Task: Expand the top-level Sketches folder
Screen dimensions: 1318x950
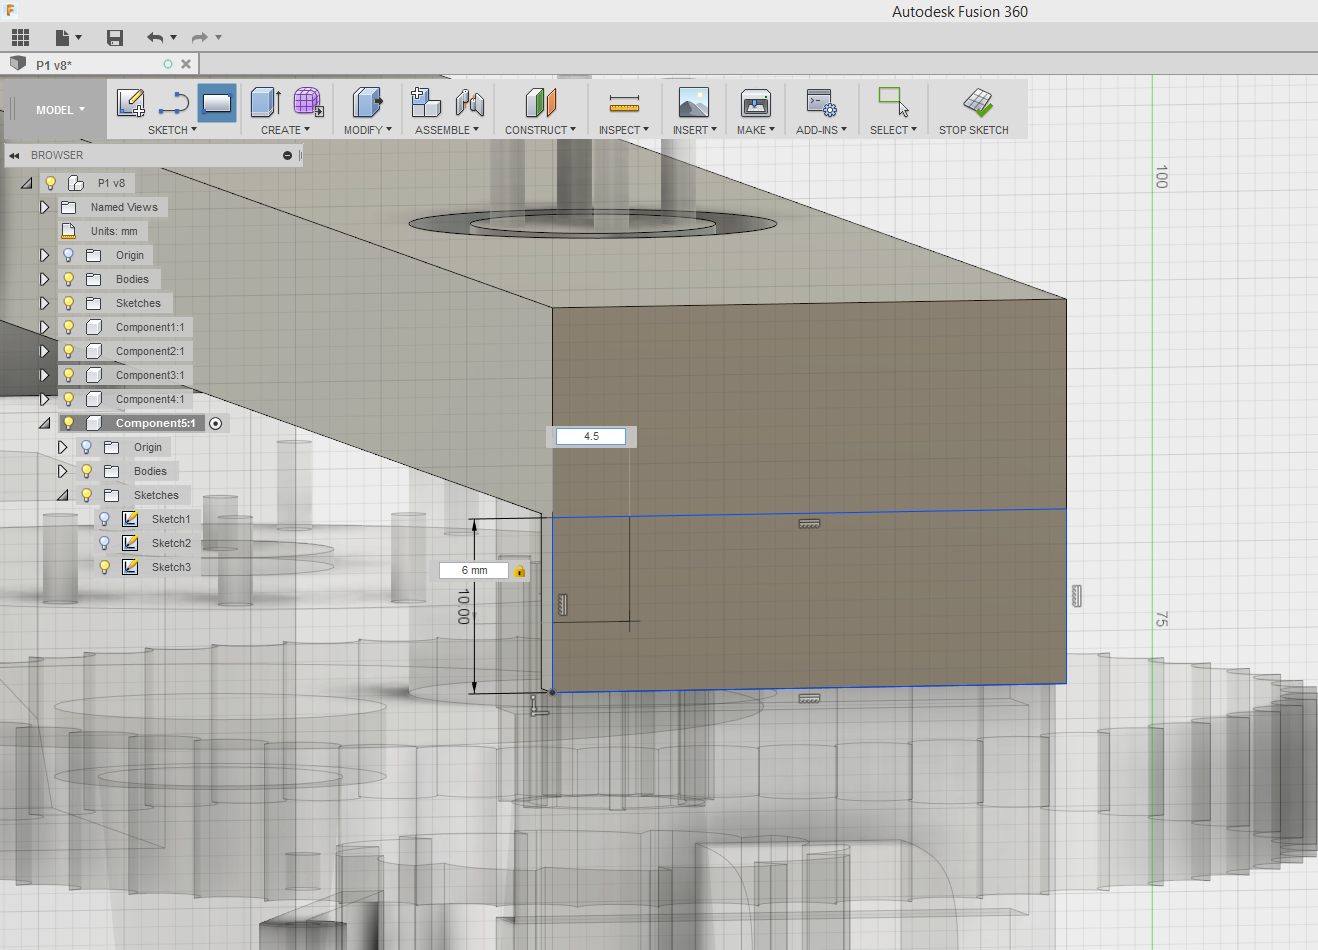Action: coord(44,303)
